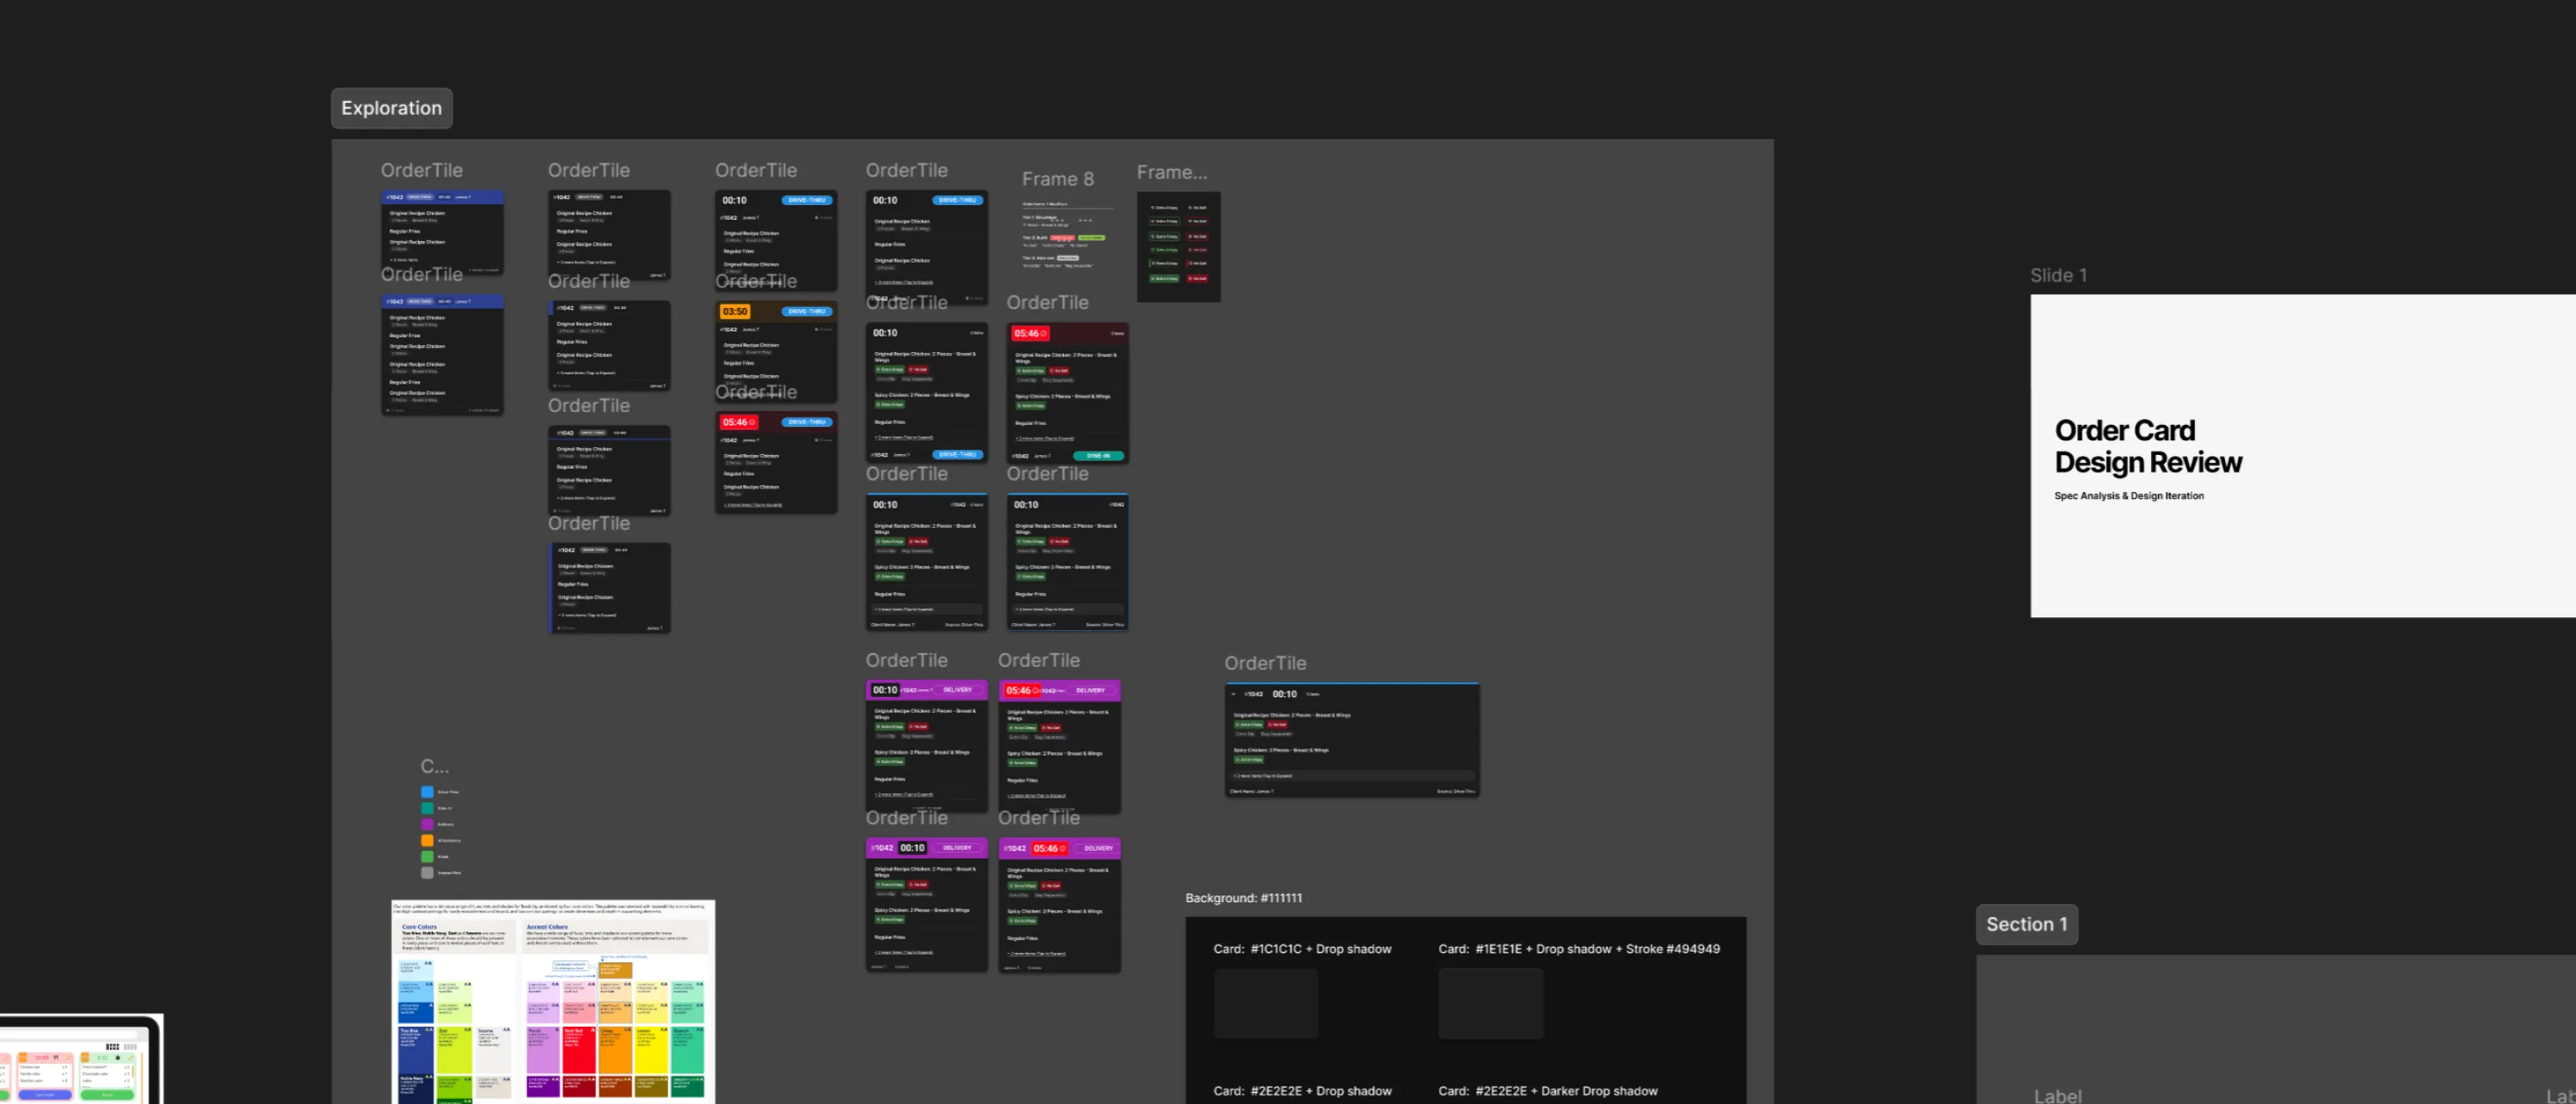The image size is (2576, 1104).
Task: Click the "C..." frame label
Action: [434, 767]
